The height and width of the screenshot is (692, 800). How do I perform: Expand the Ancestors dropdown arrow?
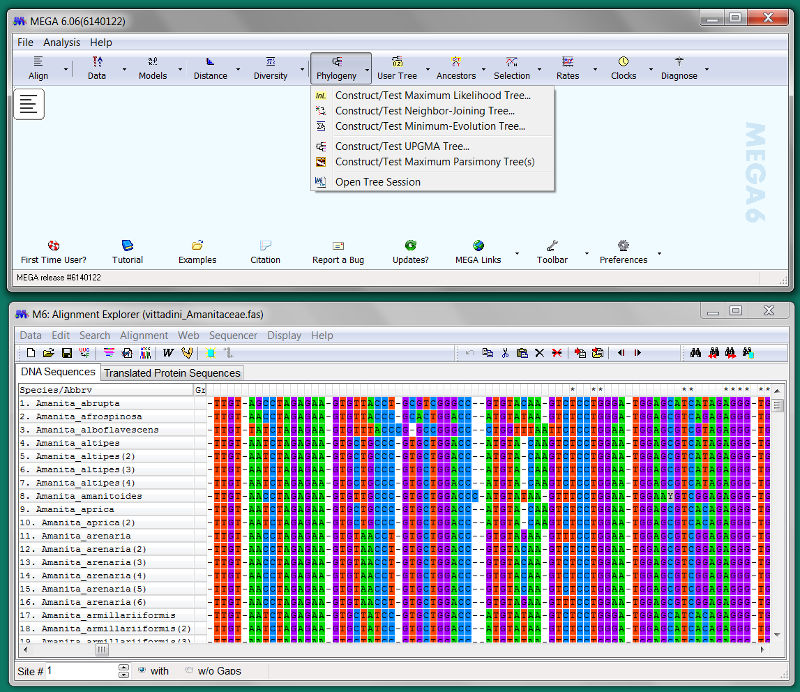(x=484, y=69)
